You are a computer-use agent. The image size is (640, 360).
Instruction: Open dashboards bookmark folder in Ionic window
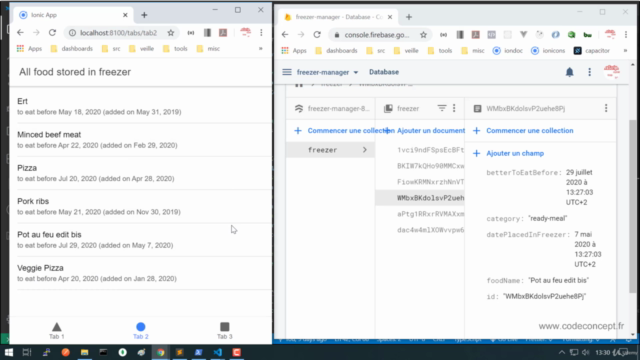pos(72,49)
